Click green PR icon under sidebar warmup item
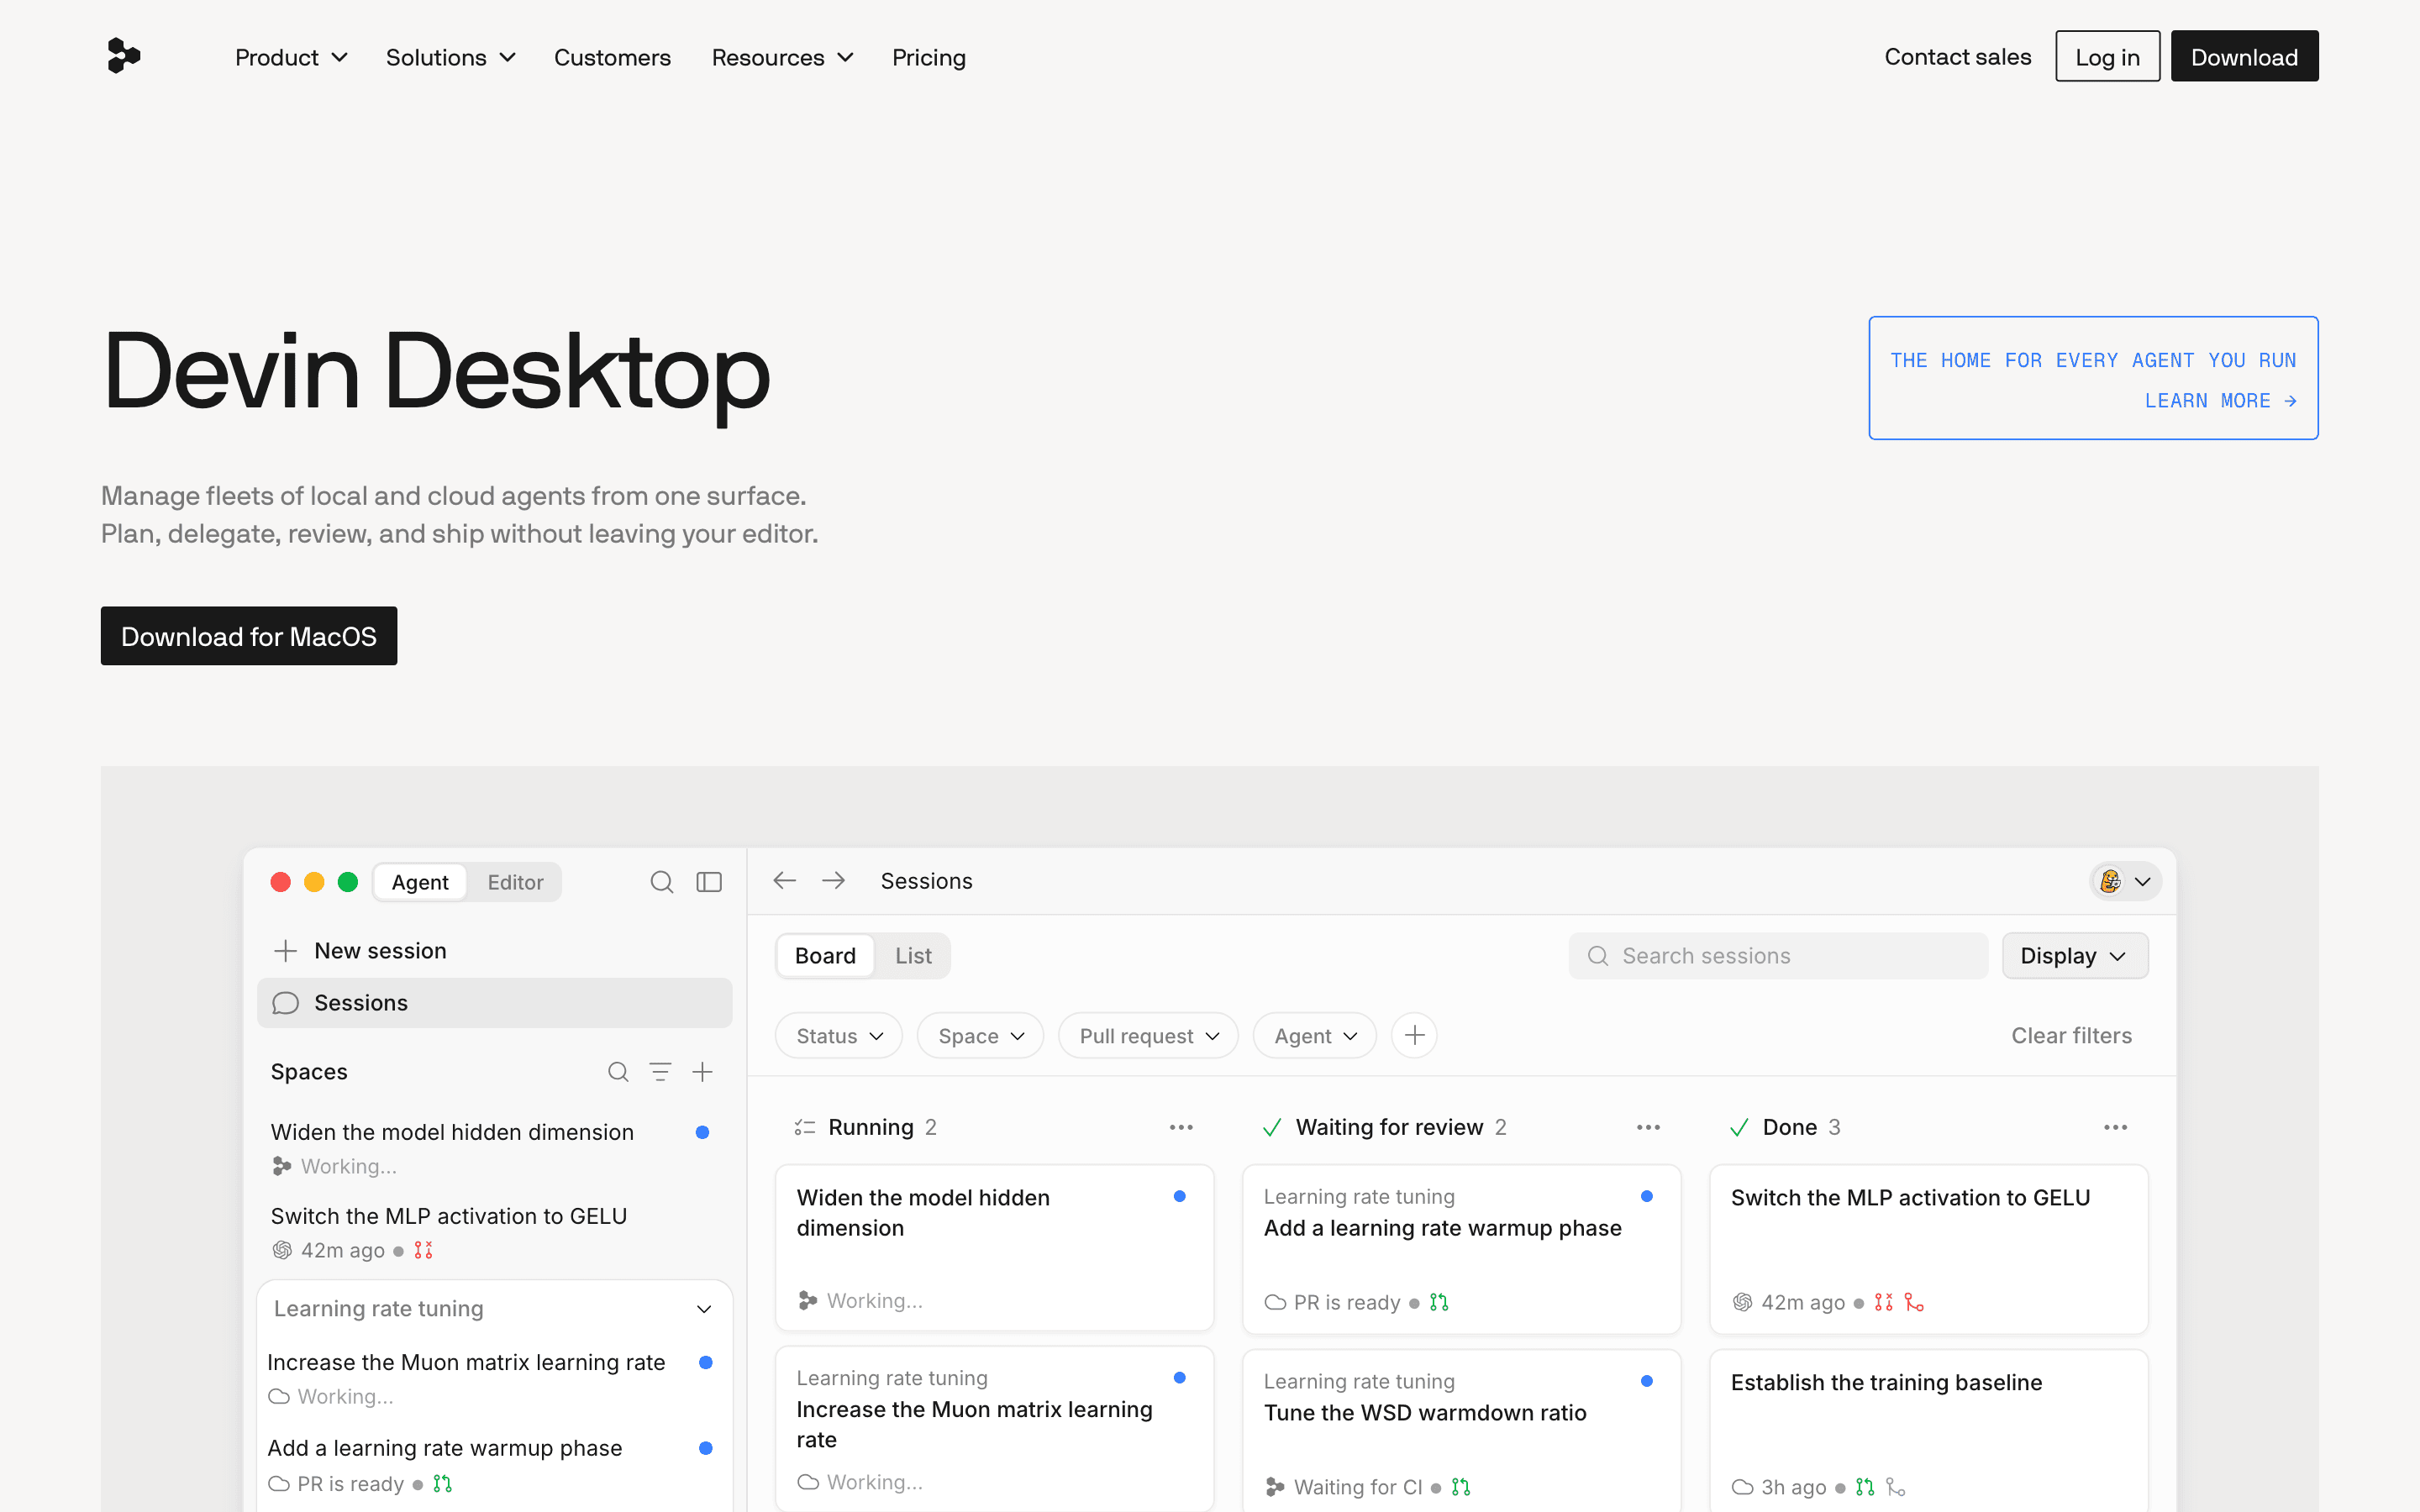Screen dimensions: 2420x1512 [442, 1484]
